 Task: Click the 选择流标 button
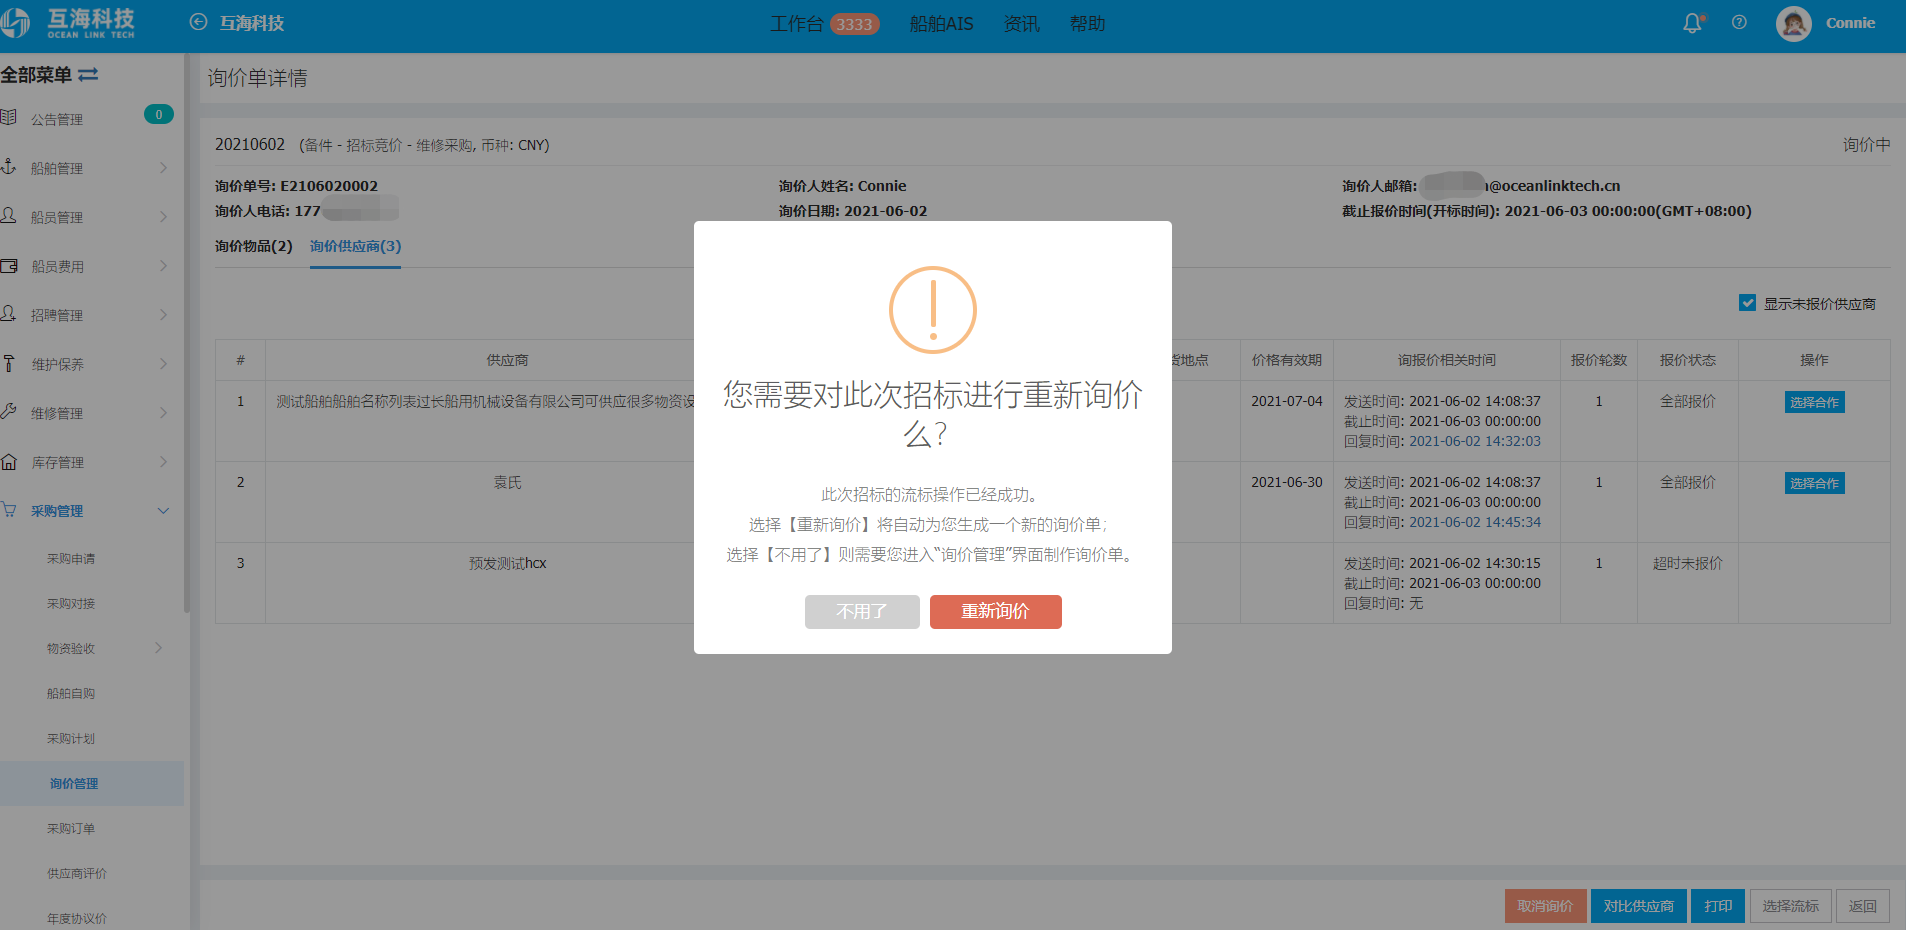click(x=1790, y=906)
